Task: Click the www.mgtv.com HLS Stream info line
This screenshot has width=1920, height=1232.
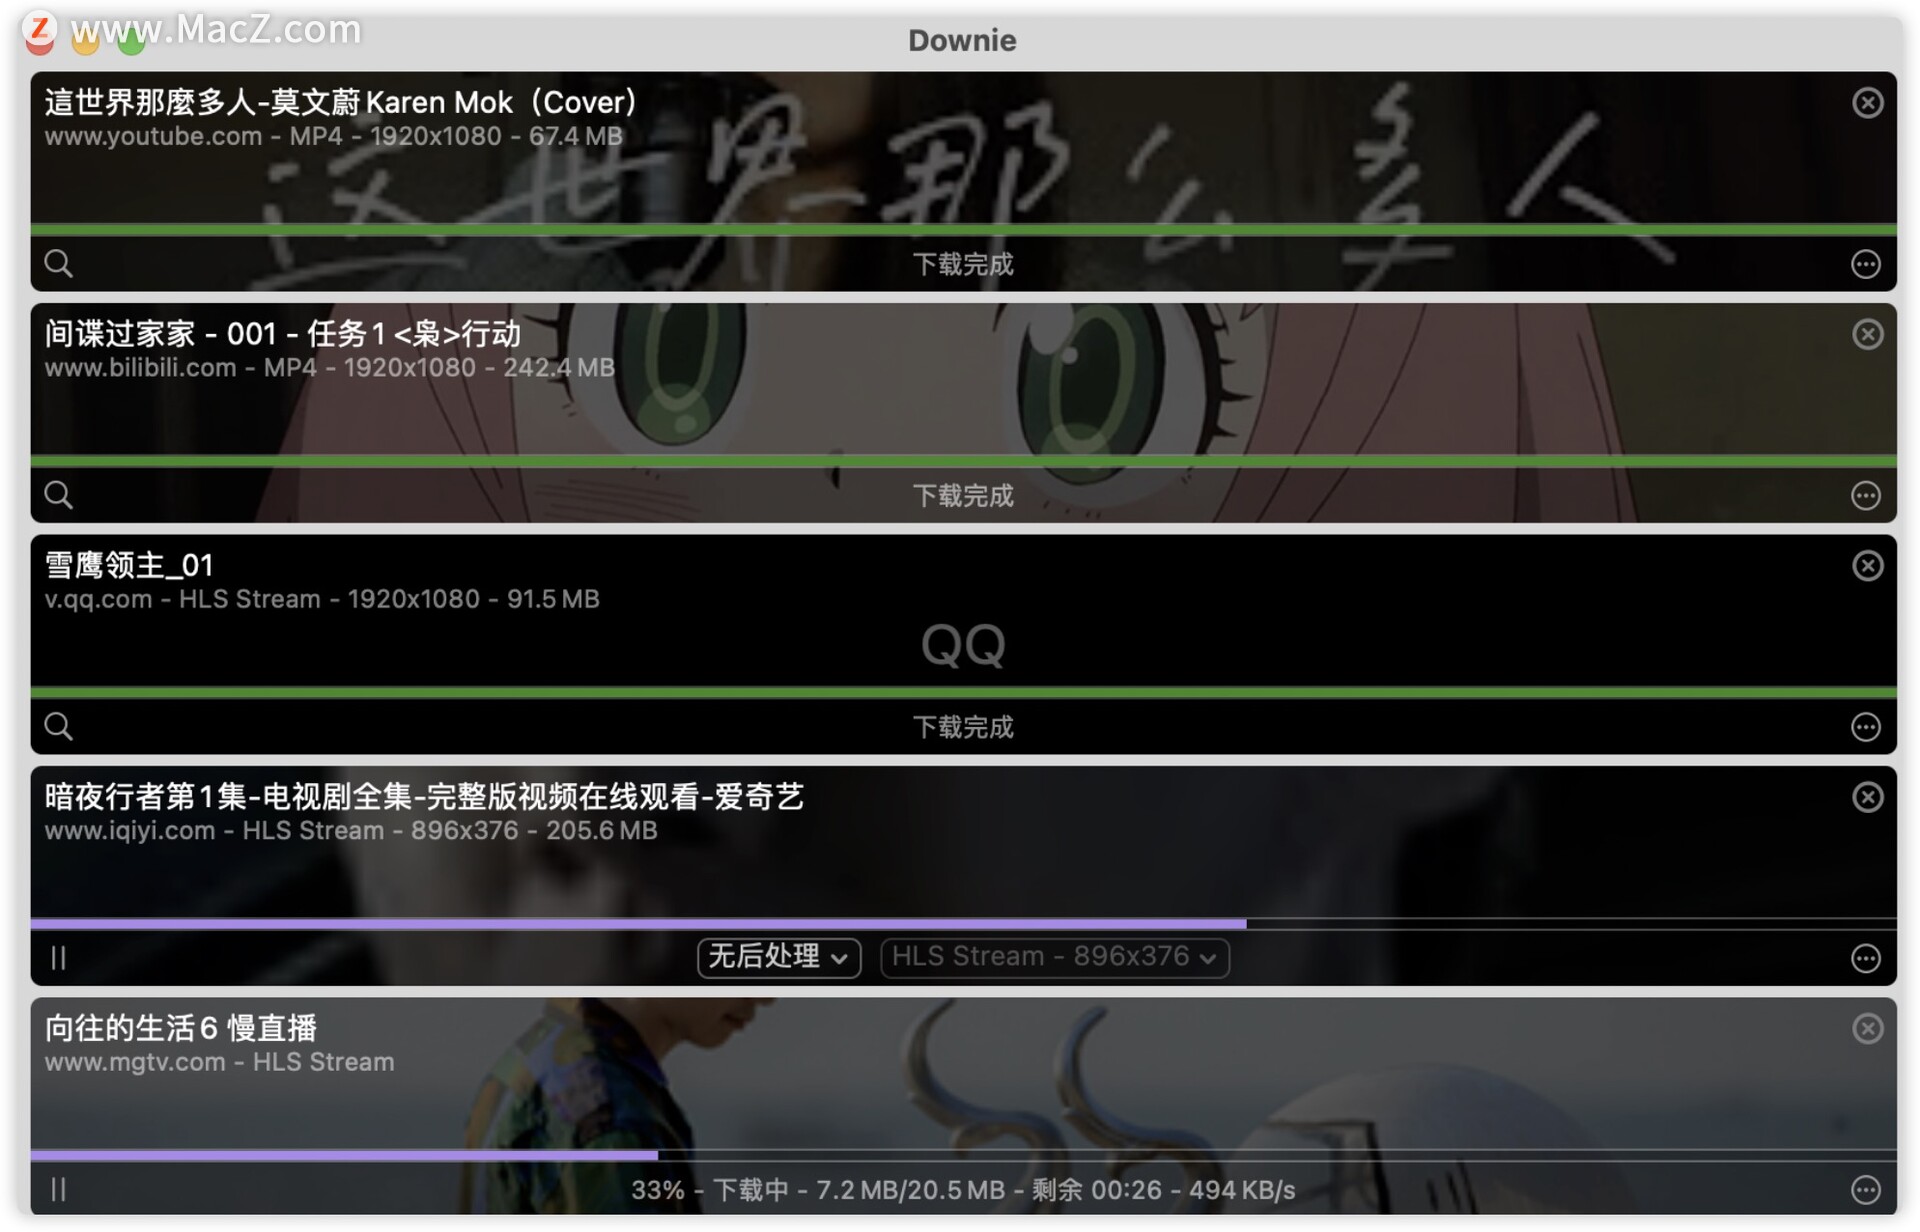Action: (219, 1062)
